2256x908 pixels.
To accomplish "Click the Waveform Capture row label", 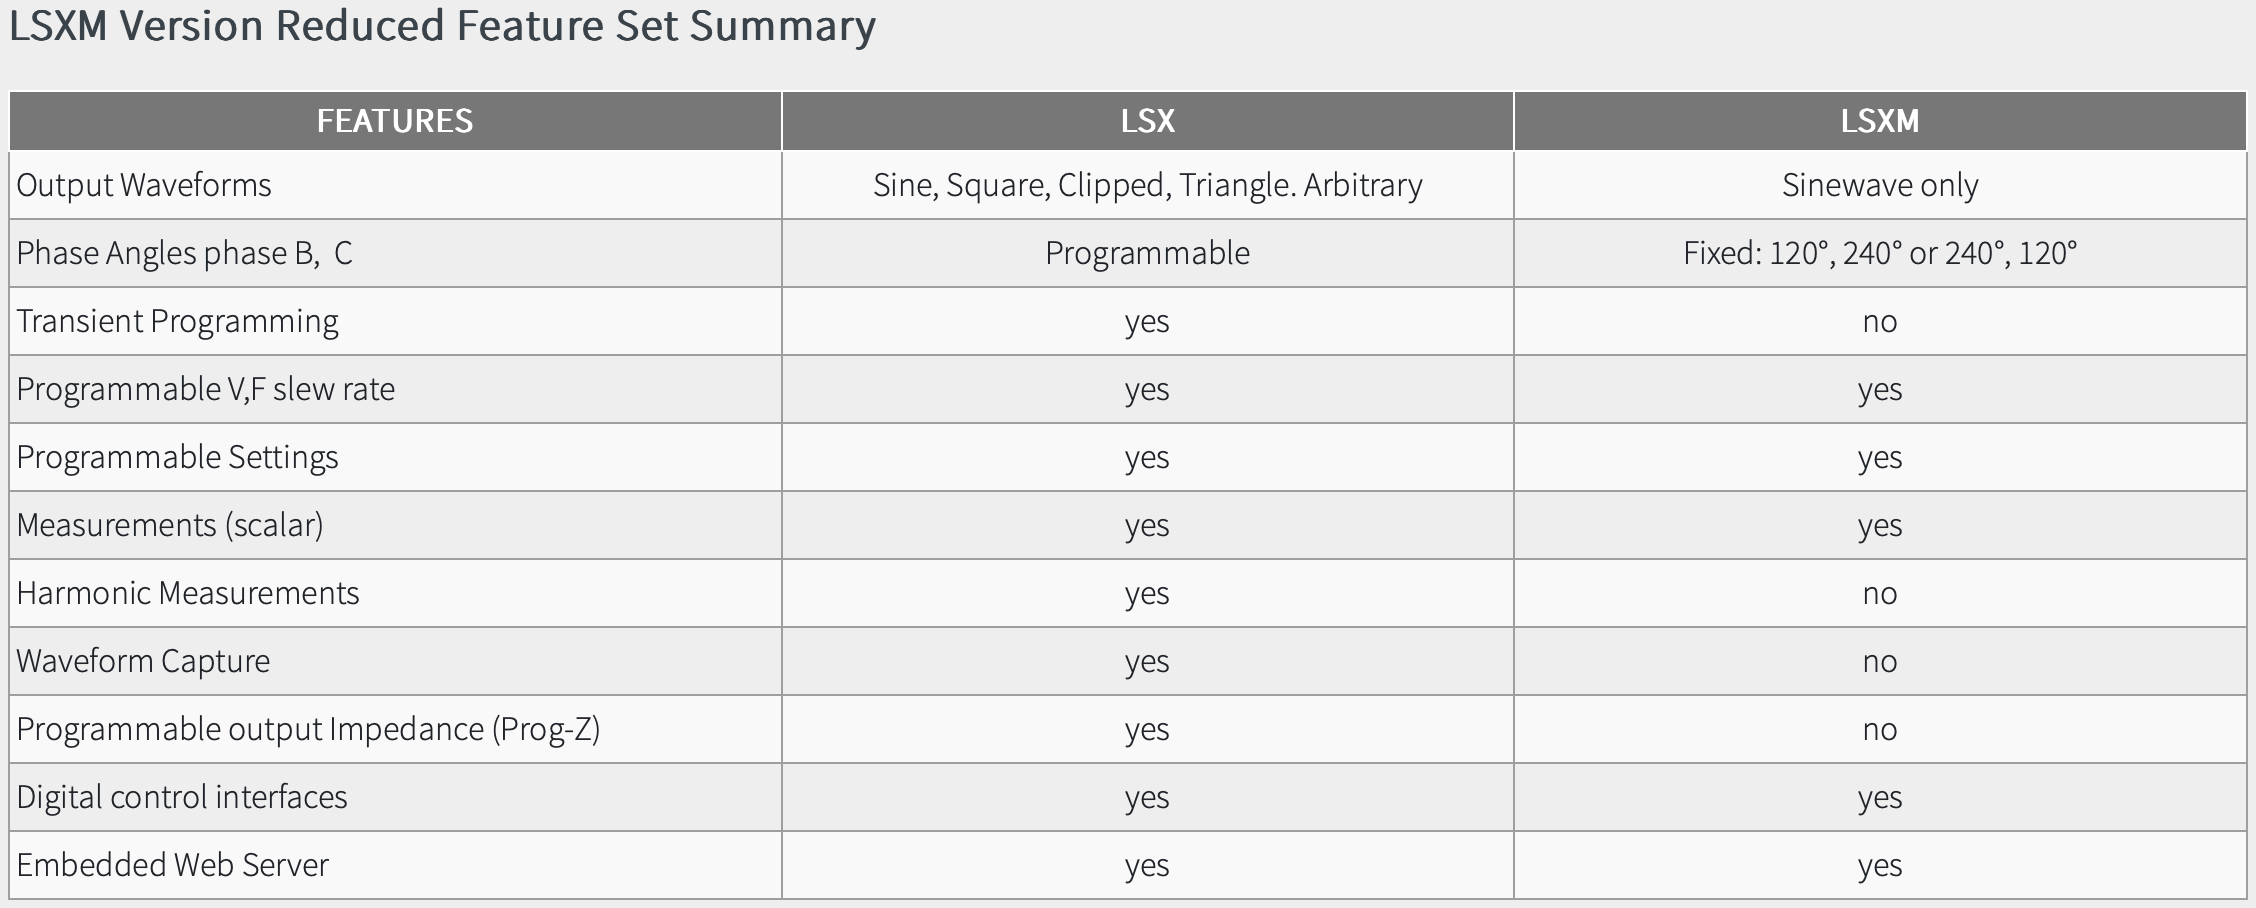I will [x=143, y=661].
